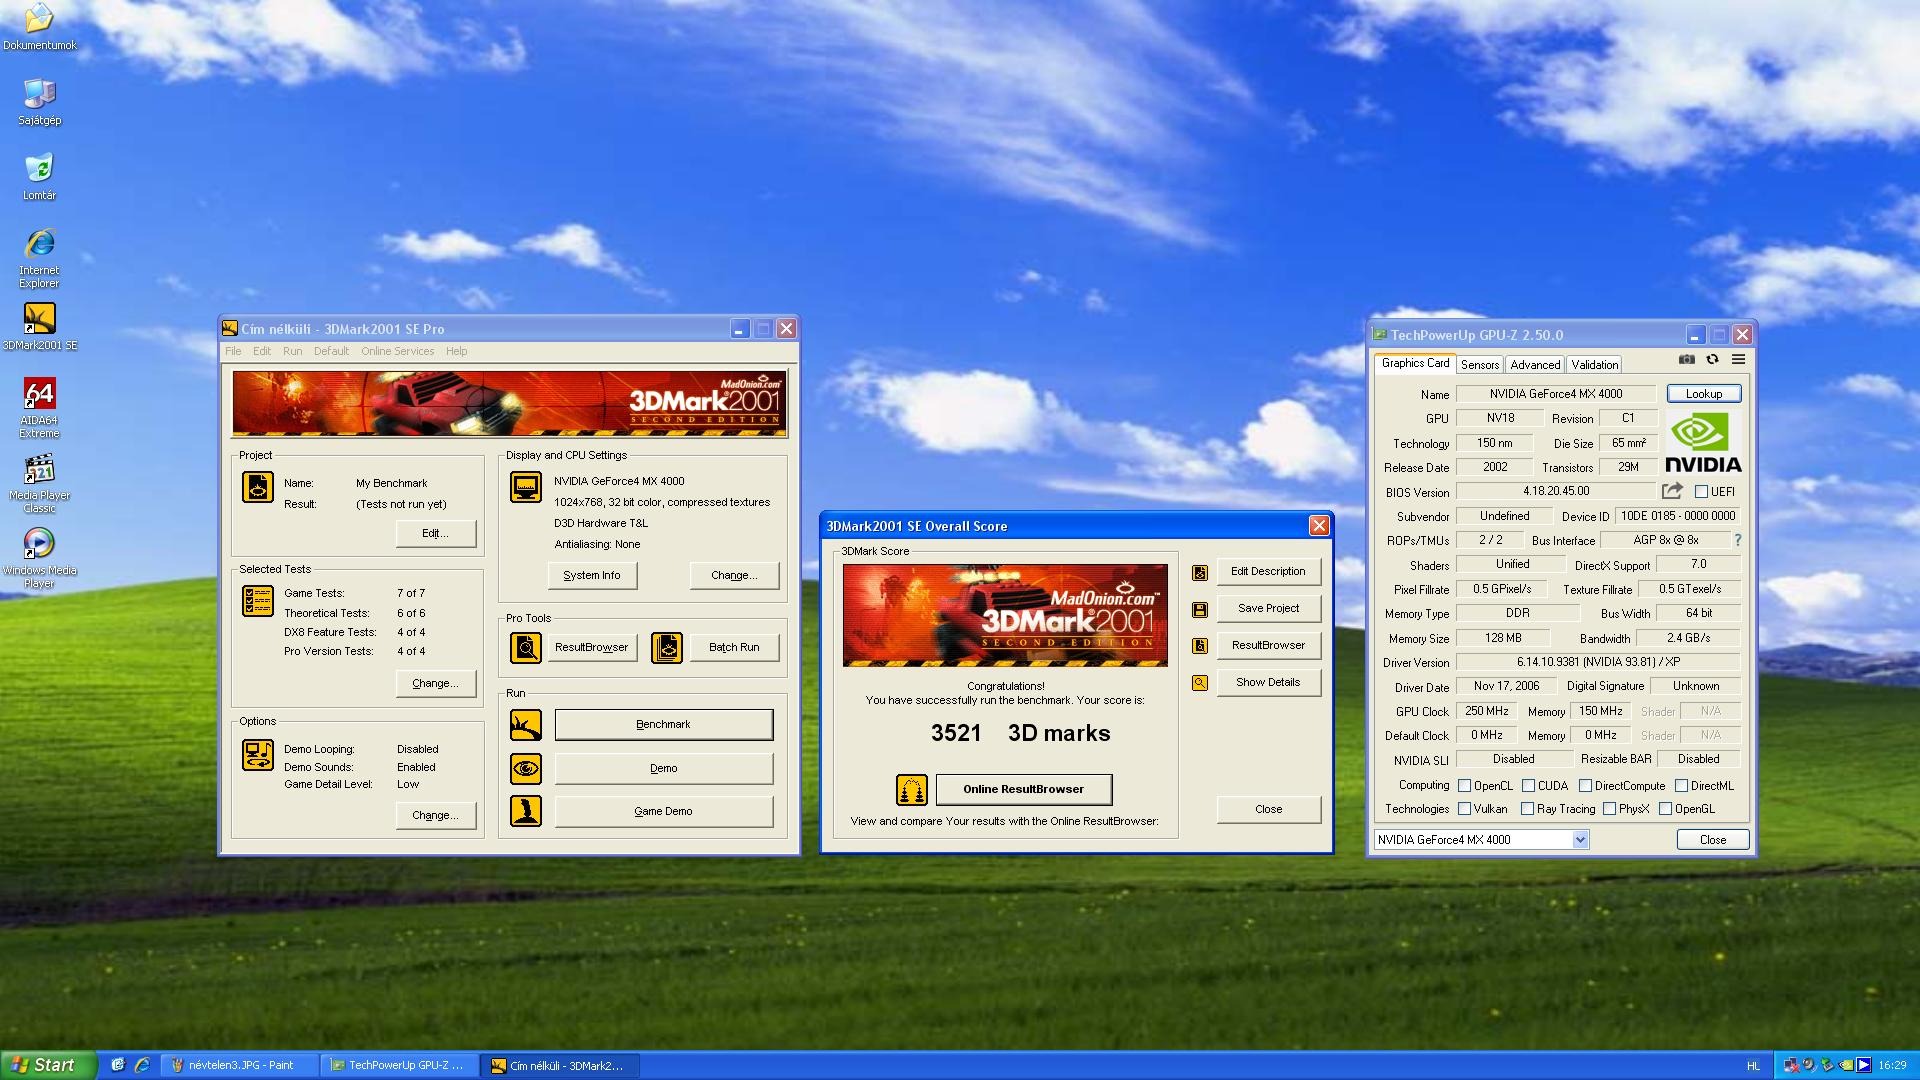Toggle the Vulkan checkbox

[x=1465, y=809]
